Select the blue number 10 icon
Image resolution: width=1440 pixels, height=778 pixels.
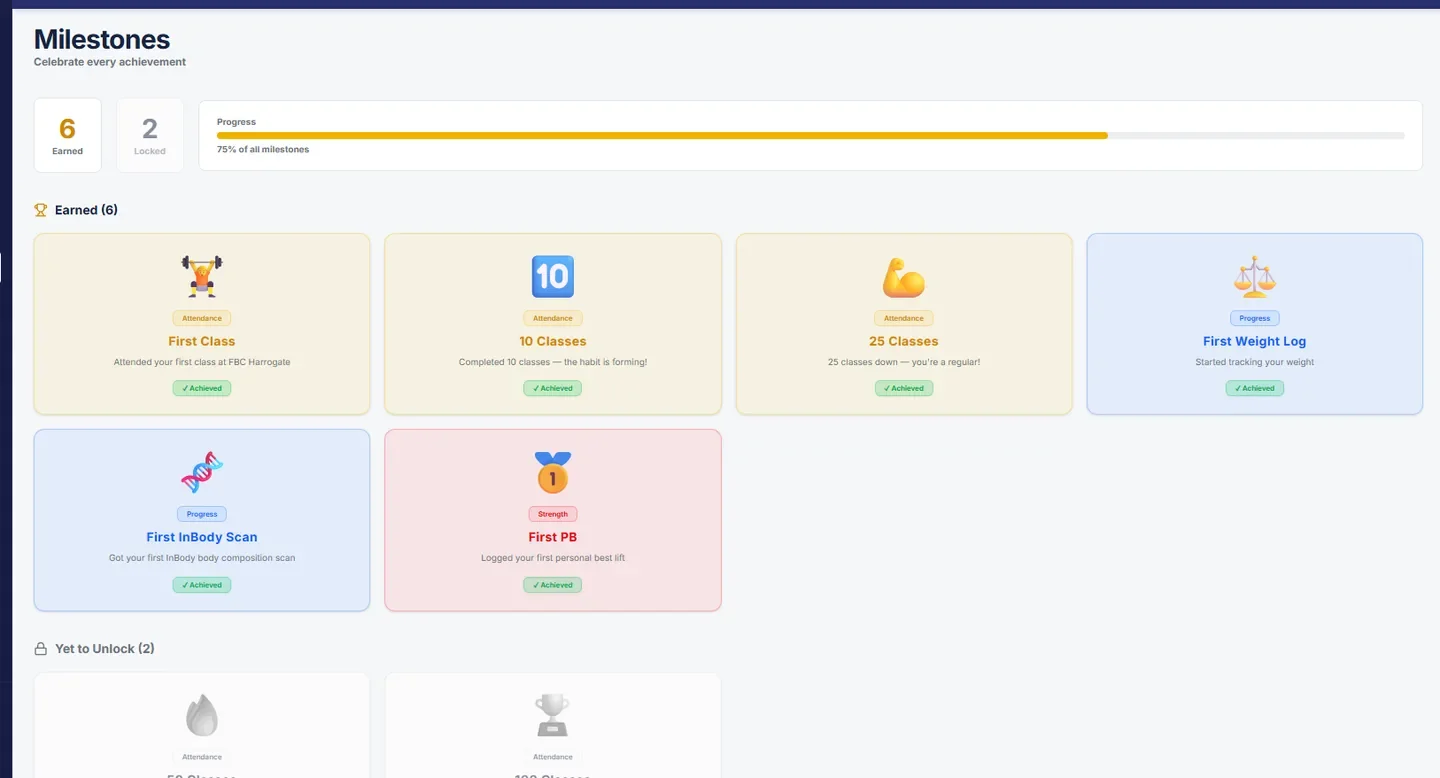(x=553, y=276)
